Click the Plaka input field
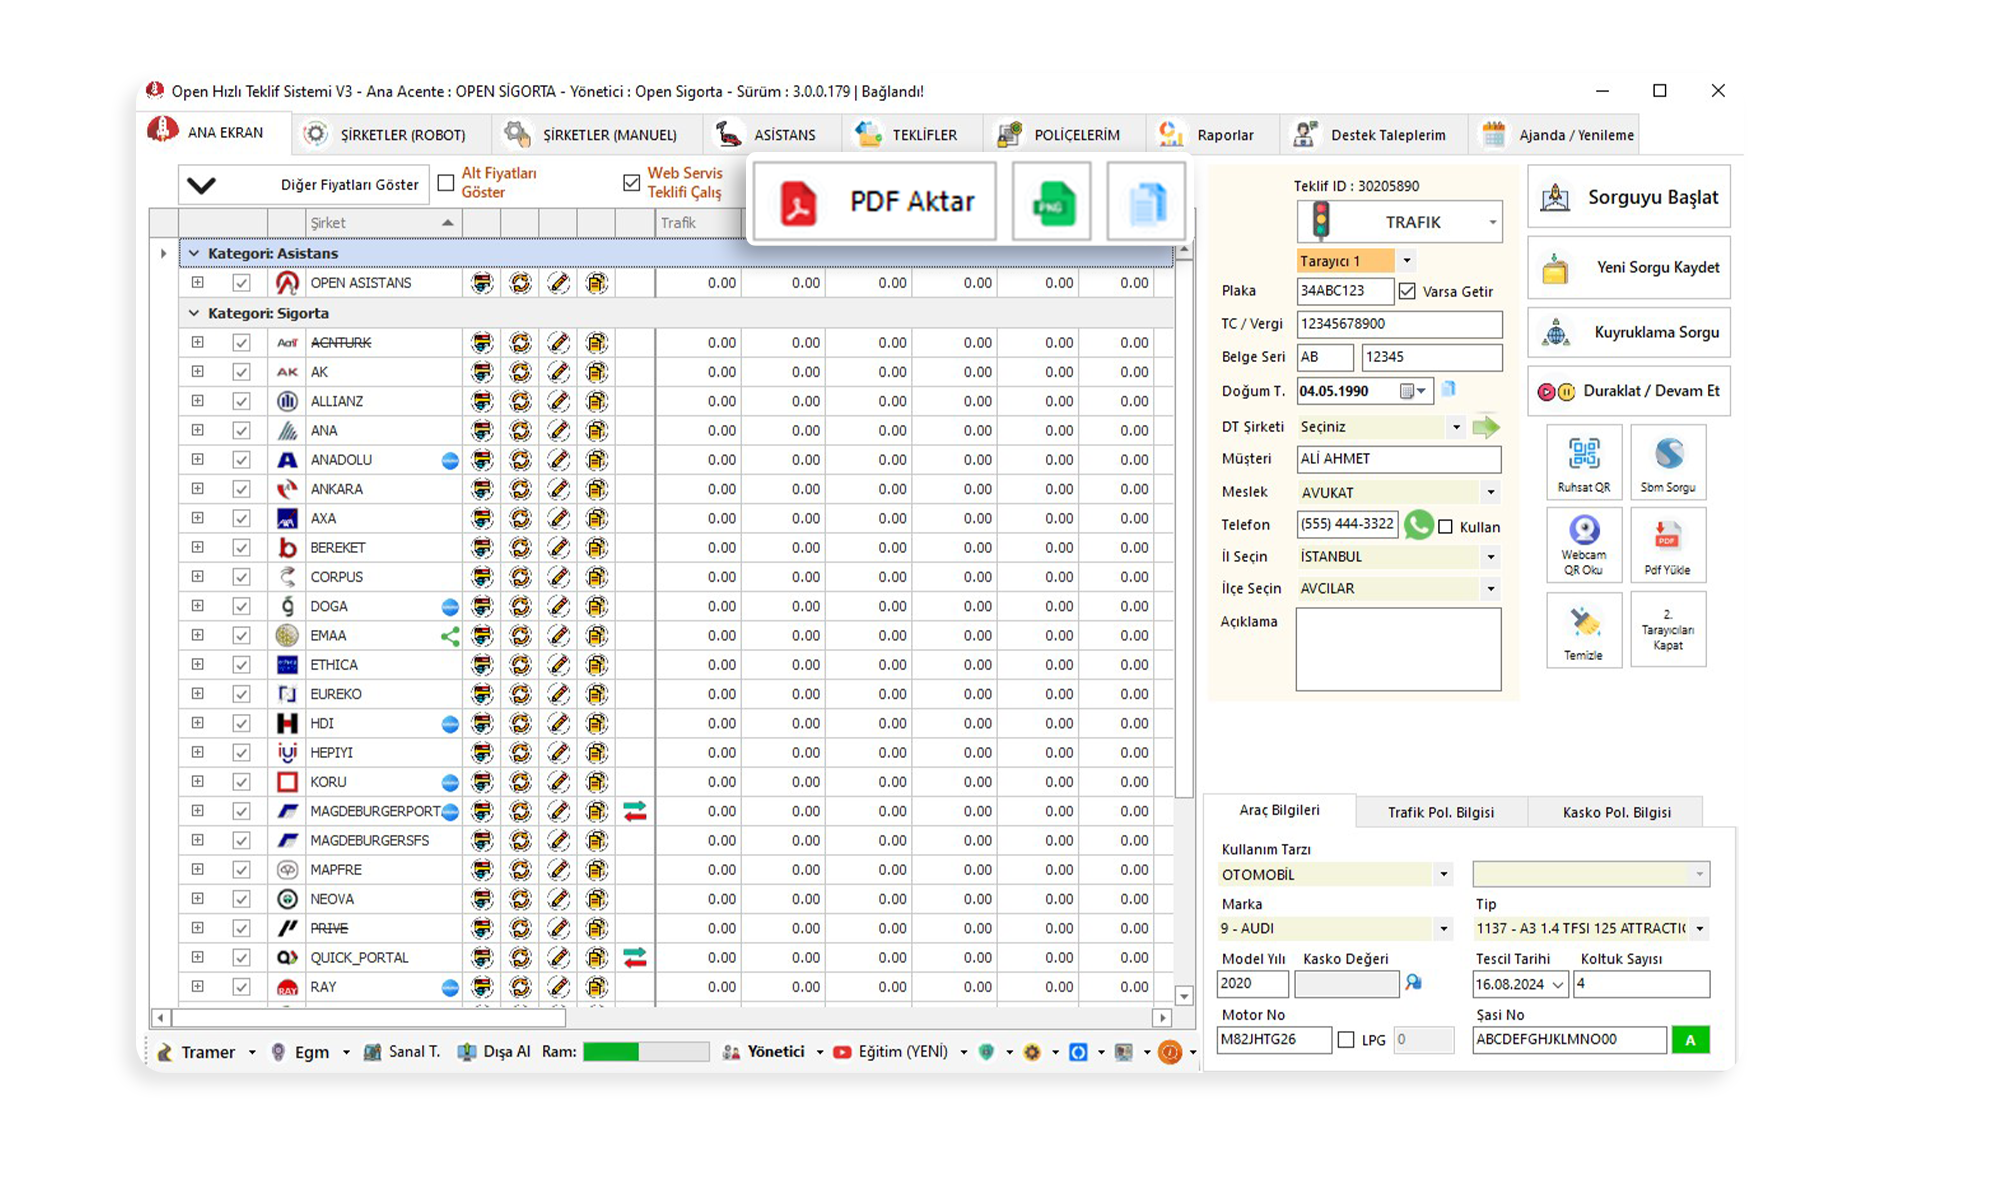 coord(1345,291)
